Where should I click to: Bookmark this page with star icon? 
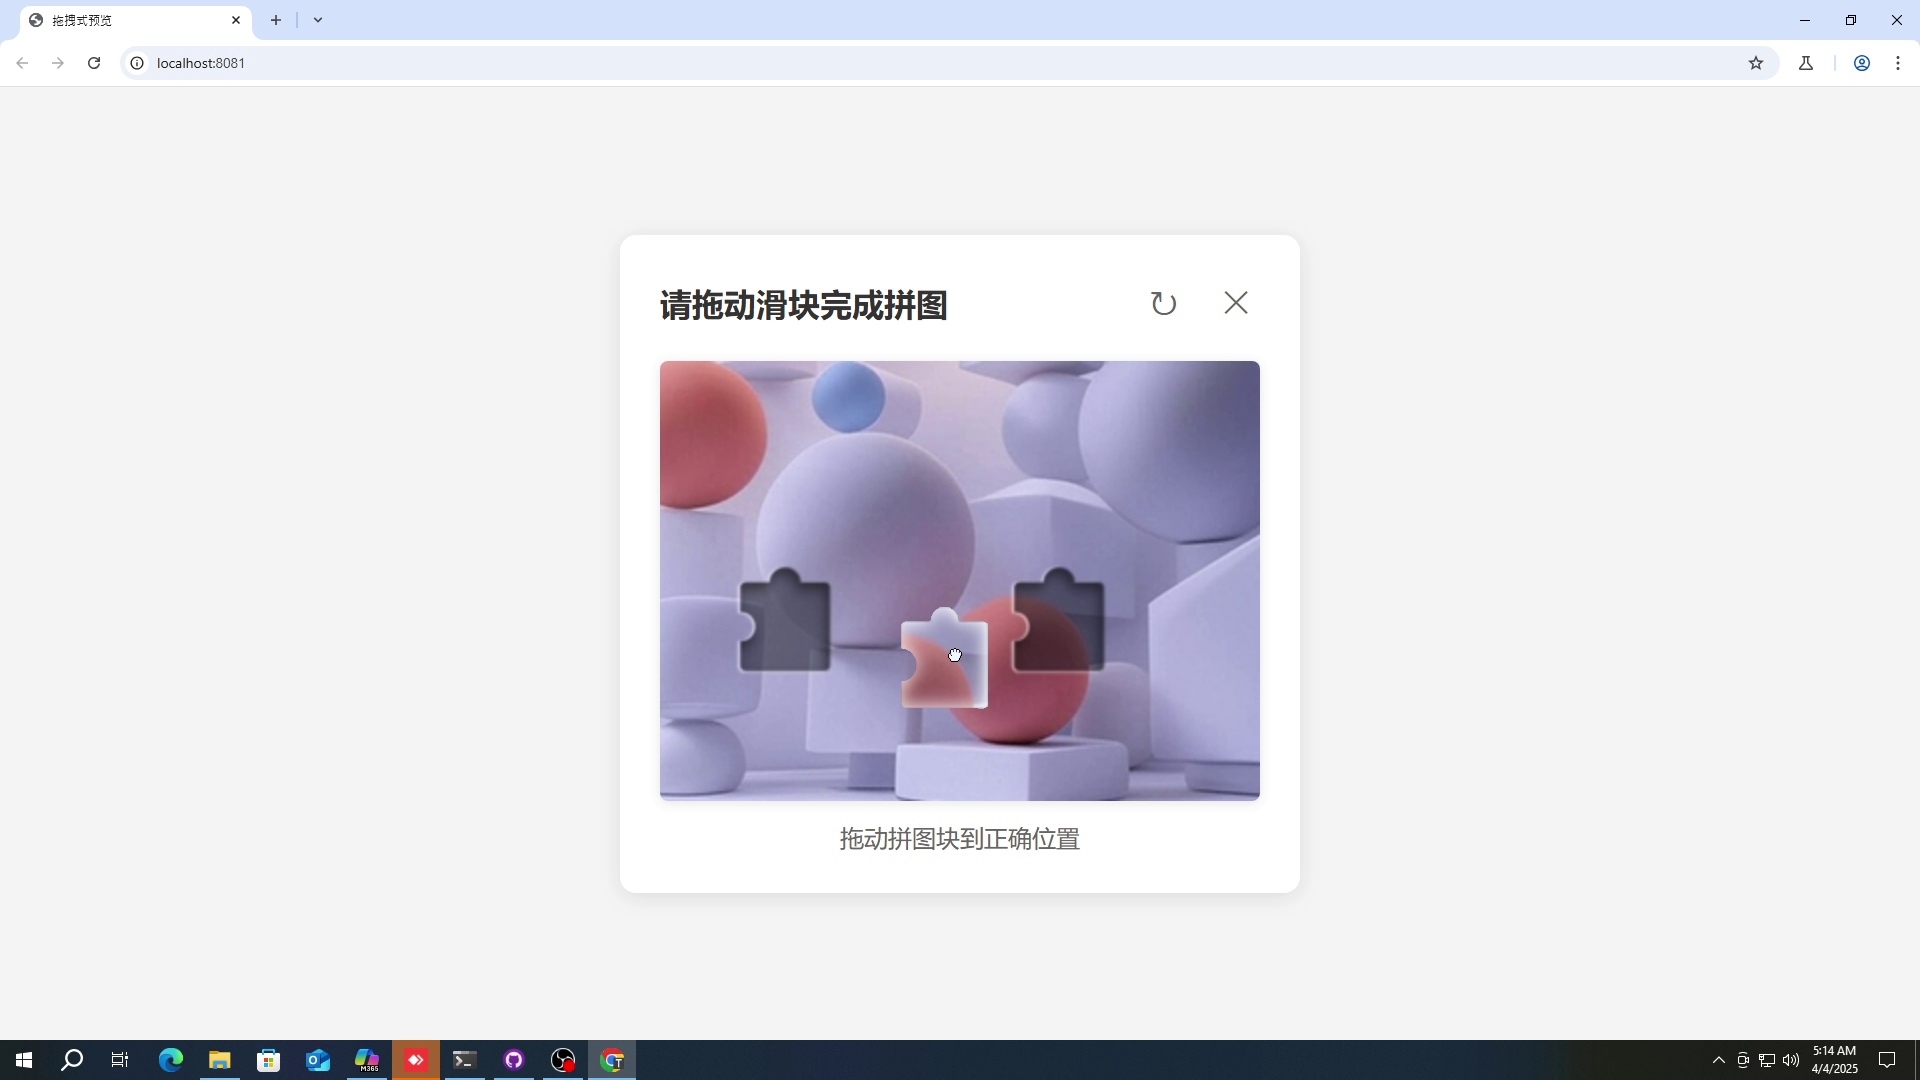point(1756,63)
